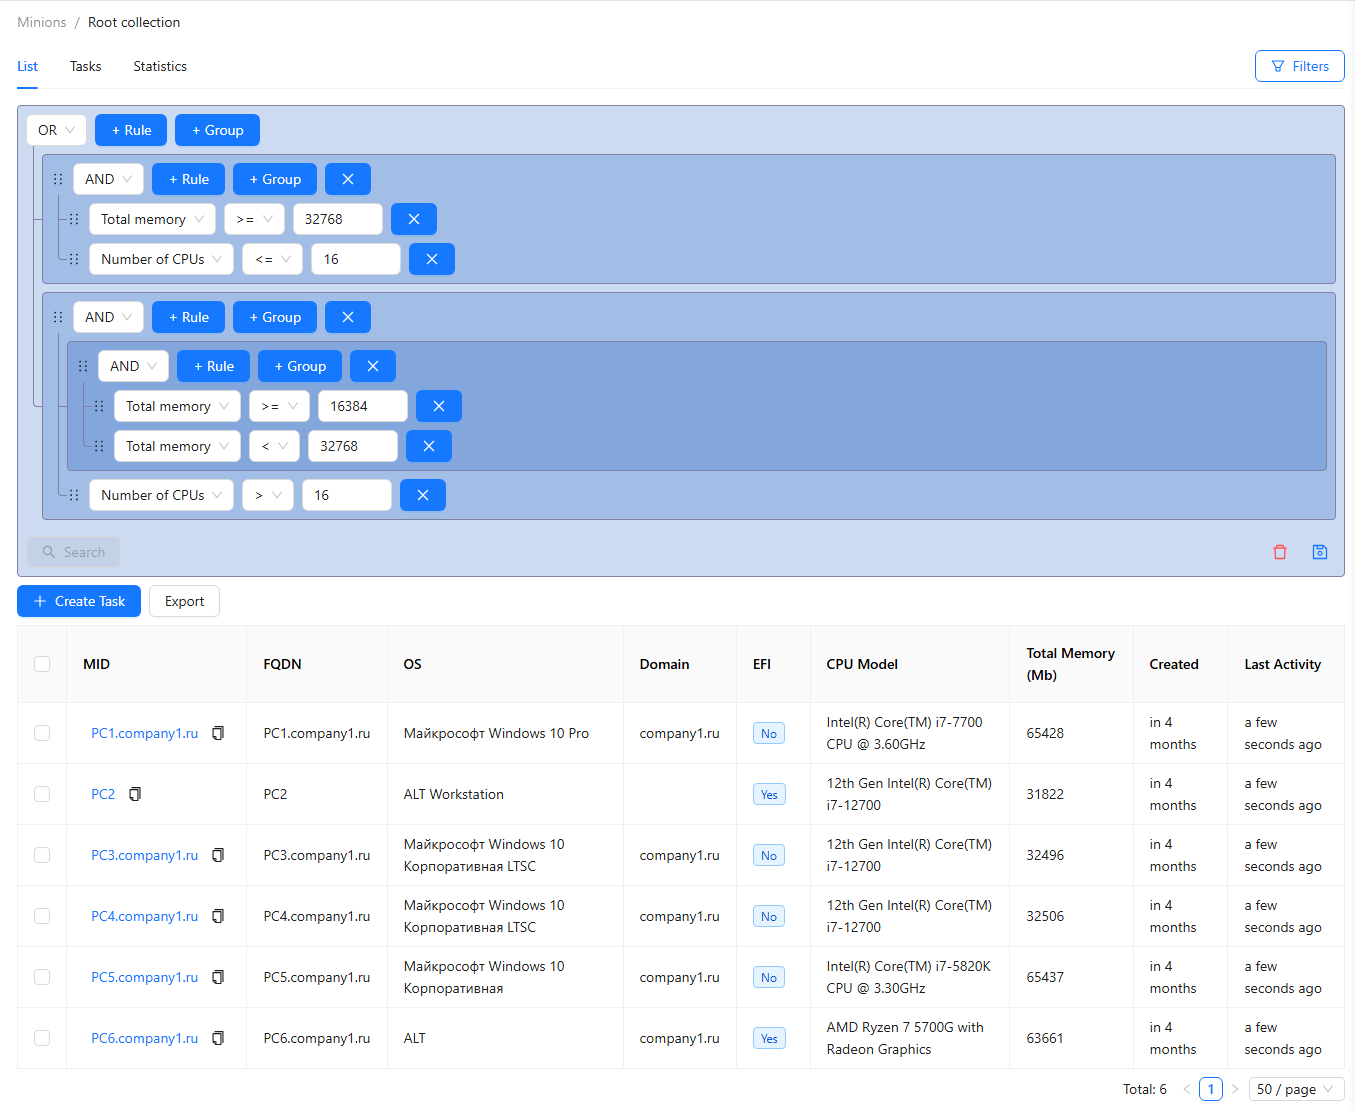This screenshot has height=1111, width=1355.
Task: Go to previous page arrow
Action: (1187, 1089)
